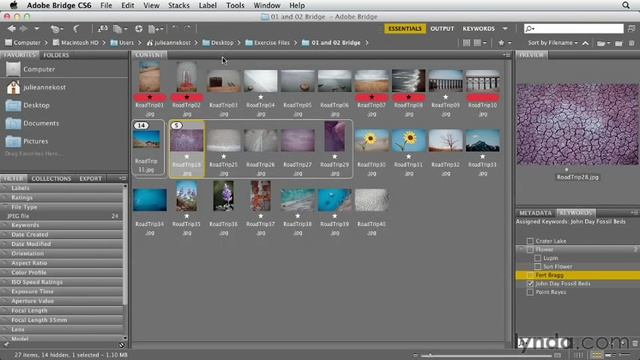The image size is (640, 360).
Task: Uncheck John Day Fossil Beds keyword
Action: [530, 284]
